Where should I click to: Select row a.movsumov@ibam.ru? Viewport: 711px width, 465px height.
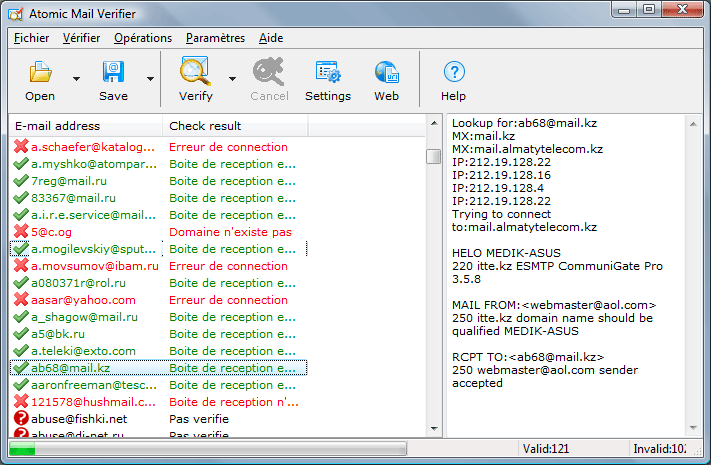(159, 266)
